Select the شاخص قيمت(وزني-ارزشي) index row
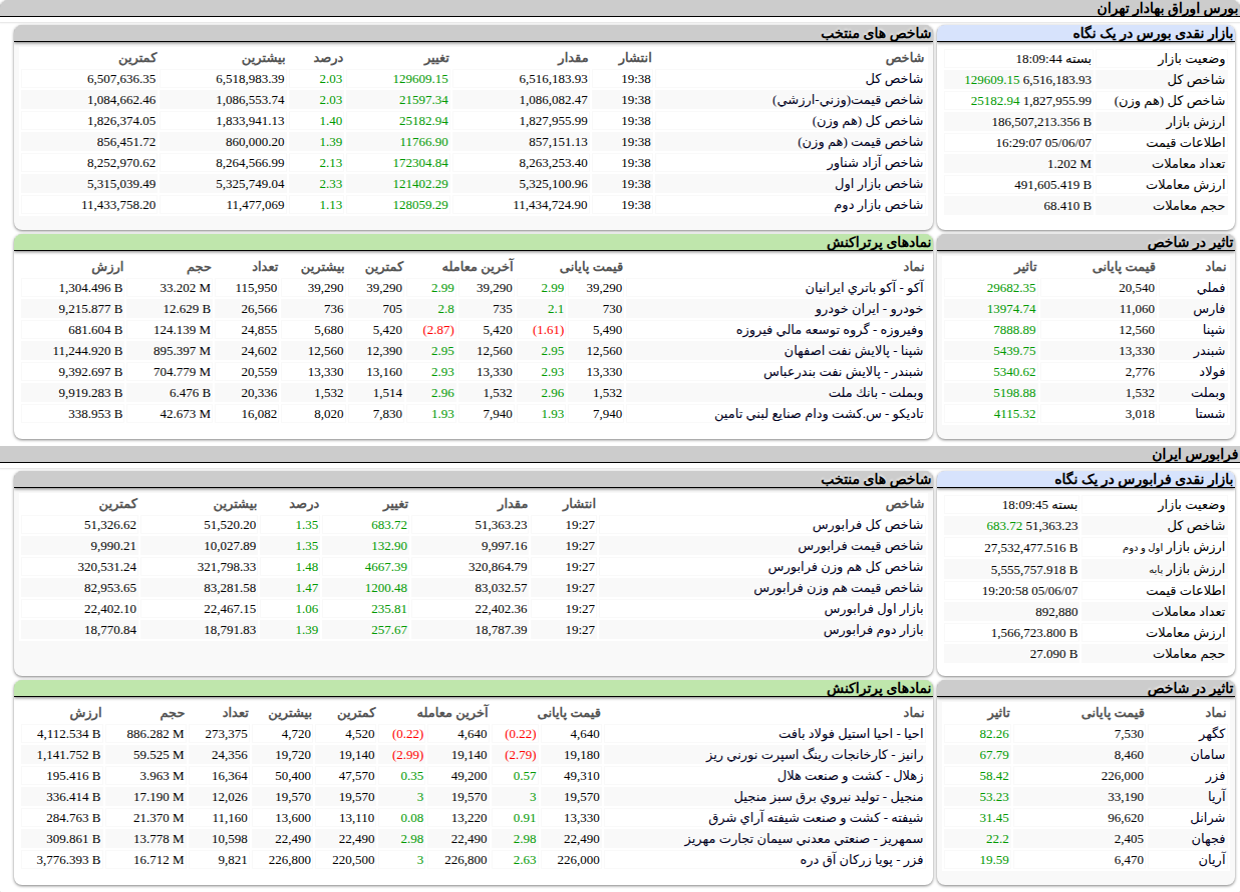The width and height of the screenshot is (1240, 892). click(x=474, y=100)
